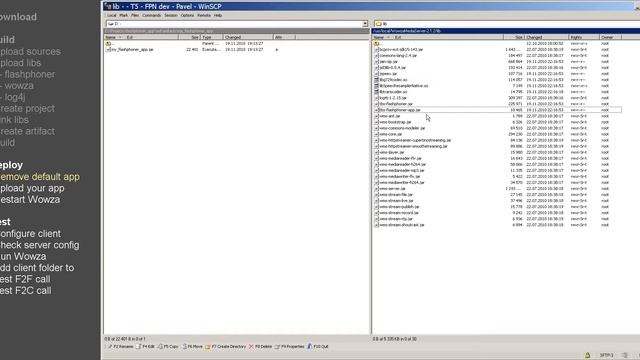
Task: Sort local panel by Size column
Action: coord(190,37)
